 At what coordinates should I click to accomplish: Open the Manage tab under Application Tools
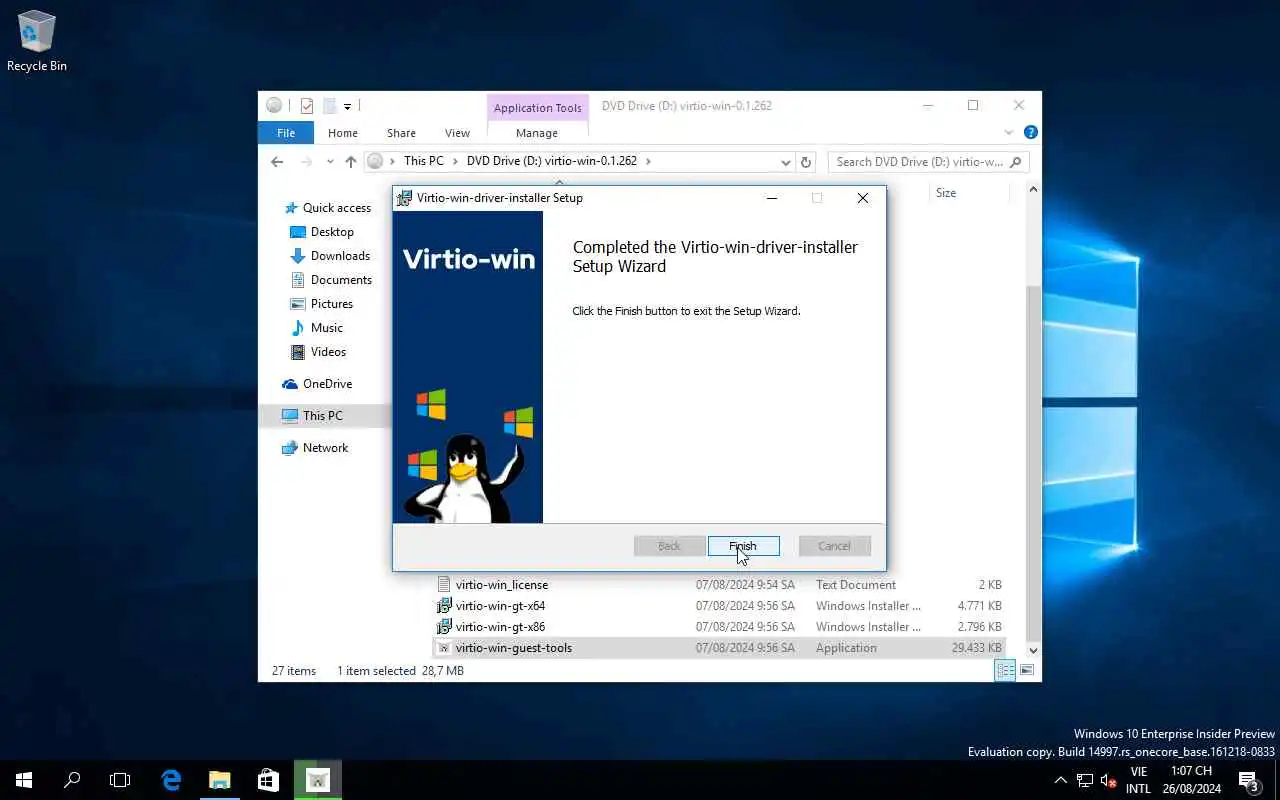(537, 133)
